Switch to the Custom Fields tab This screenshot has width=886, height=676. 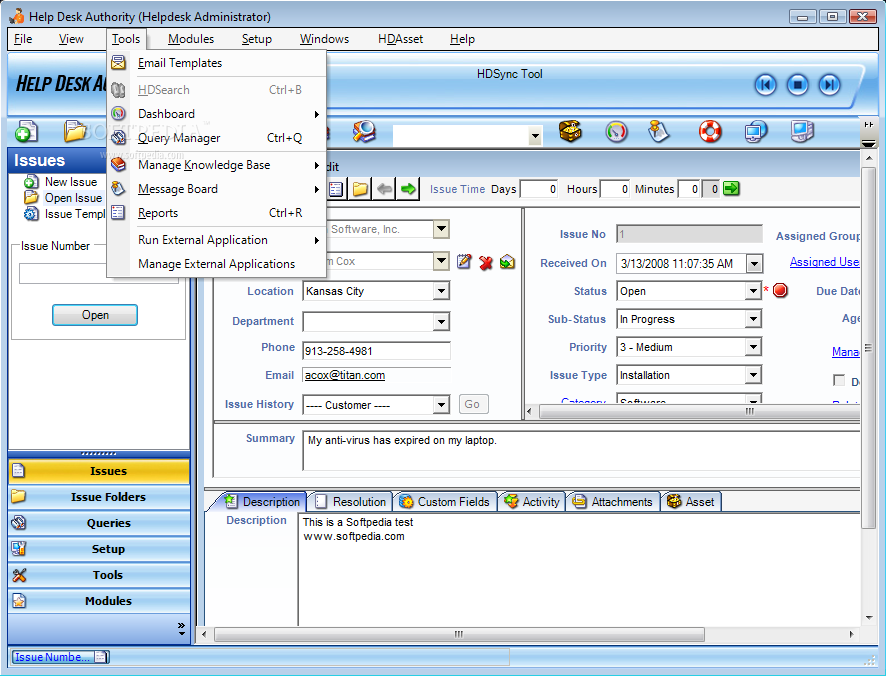[x=445, y=501]
